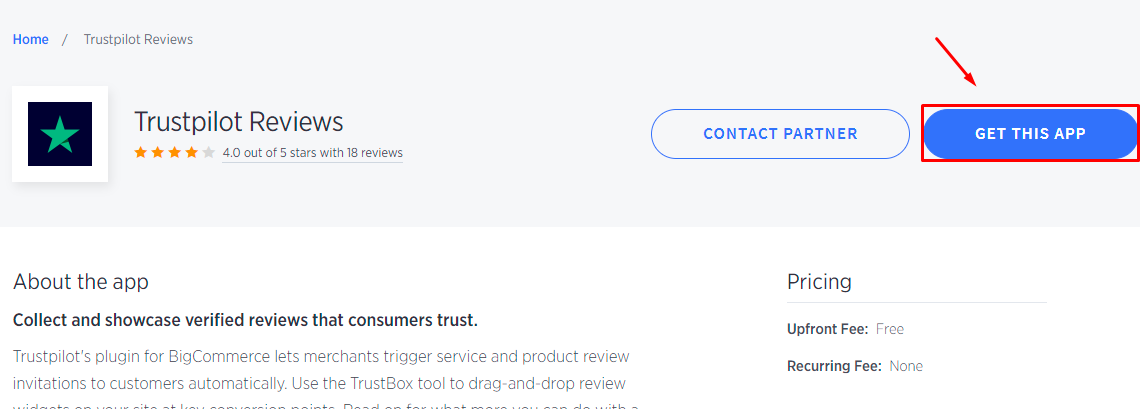Open the 18 reviews rating link

(x=312, y=153)
